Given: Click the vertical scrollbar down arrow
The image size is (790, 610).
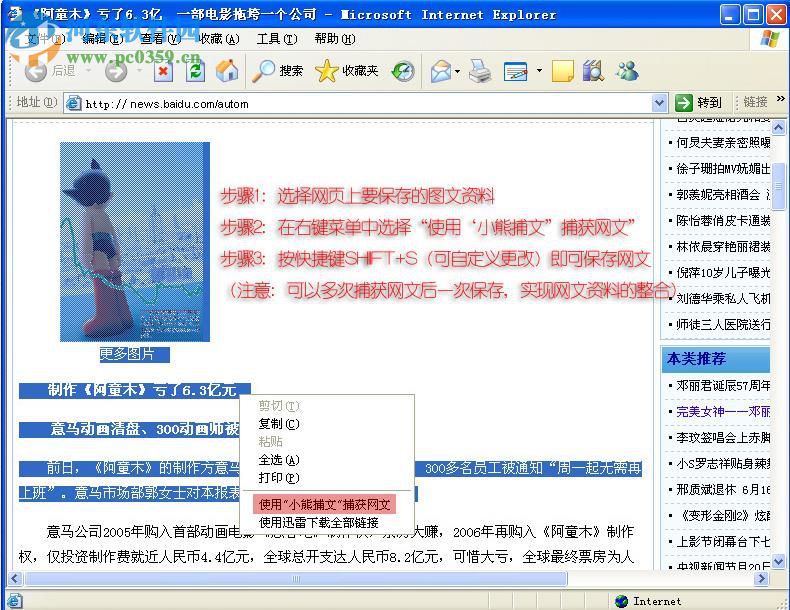Looking at the screenshot, I should [778, 561].
